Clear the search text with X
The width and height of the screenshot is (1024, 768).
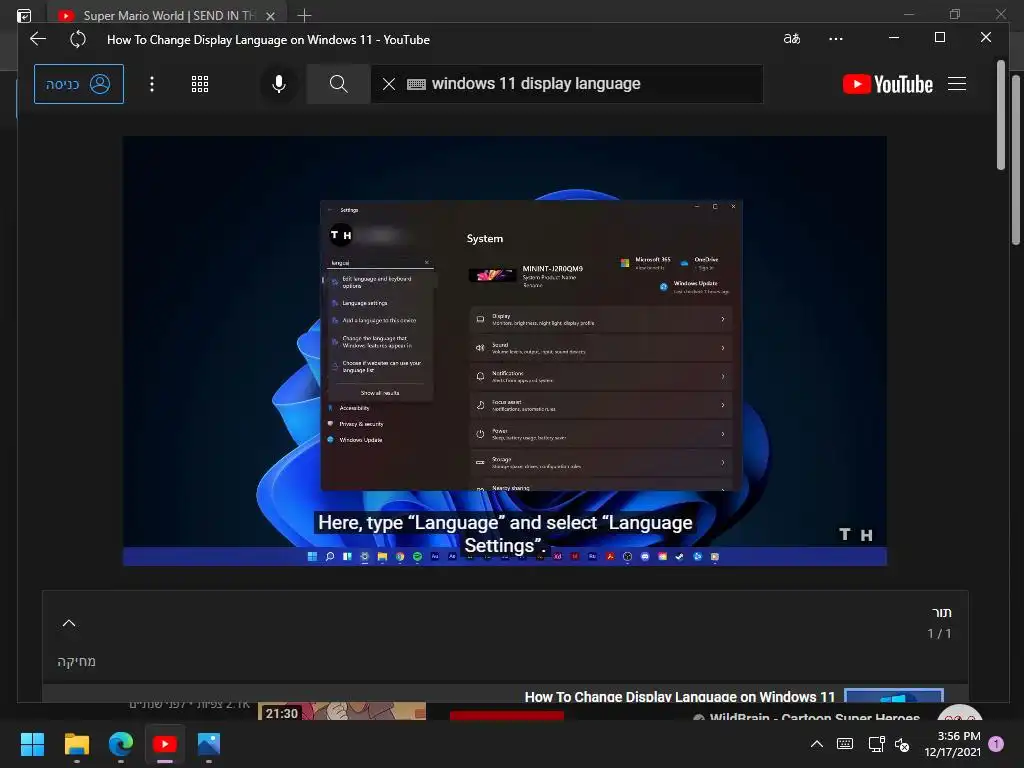coord(389,84)
